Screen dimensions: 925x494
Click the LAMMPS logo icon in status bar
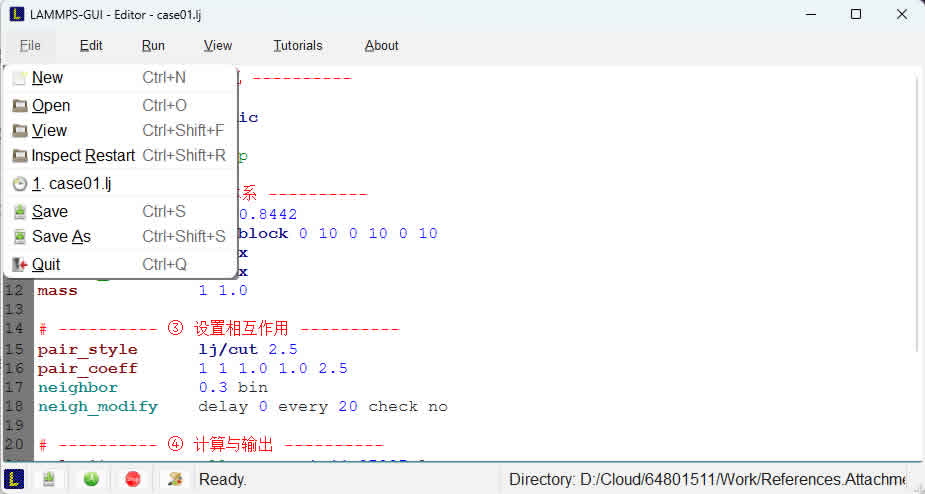[x=14, y=479]
